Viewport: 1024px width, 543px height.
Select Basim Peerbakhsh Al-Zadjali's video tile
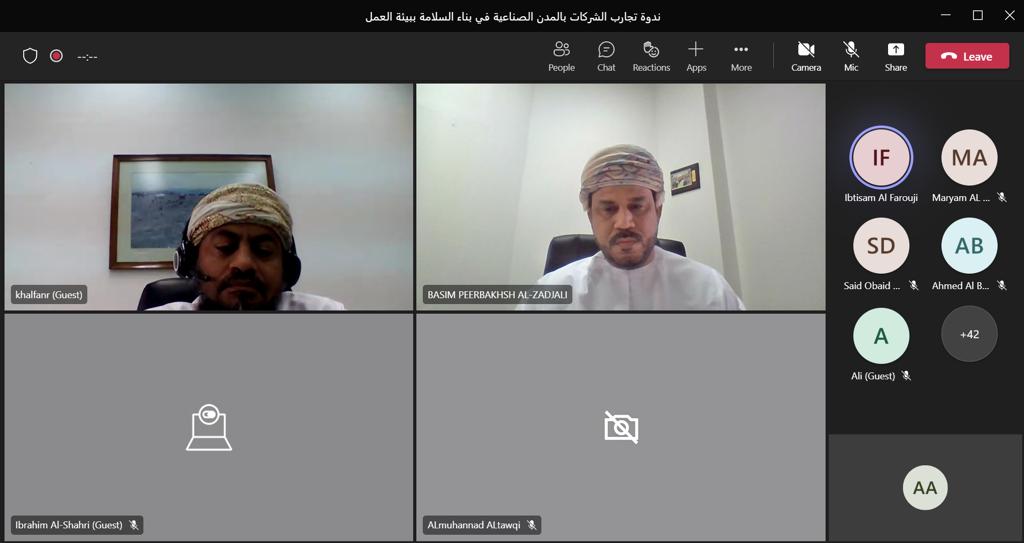pyautogui.click(x=620, y=196)
